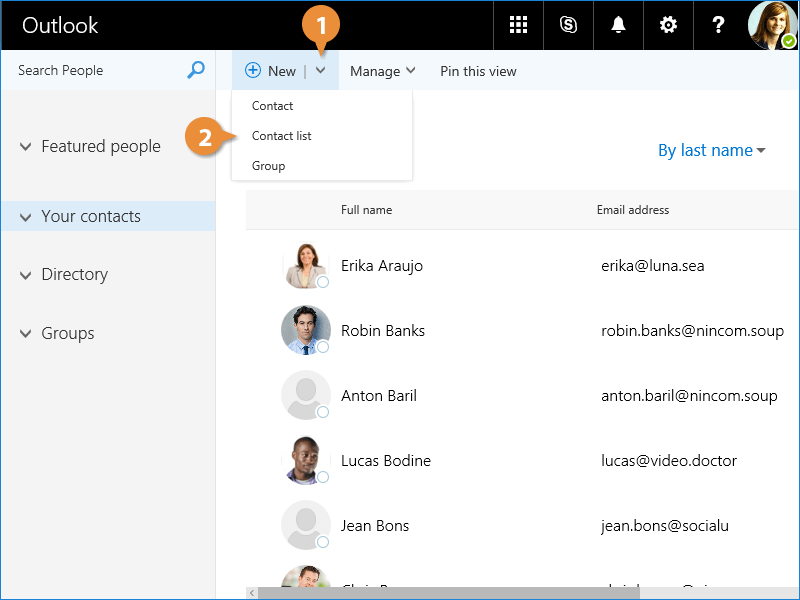Click the Search People input field

[95, 70]
